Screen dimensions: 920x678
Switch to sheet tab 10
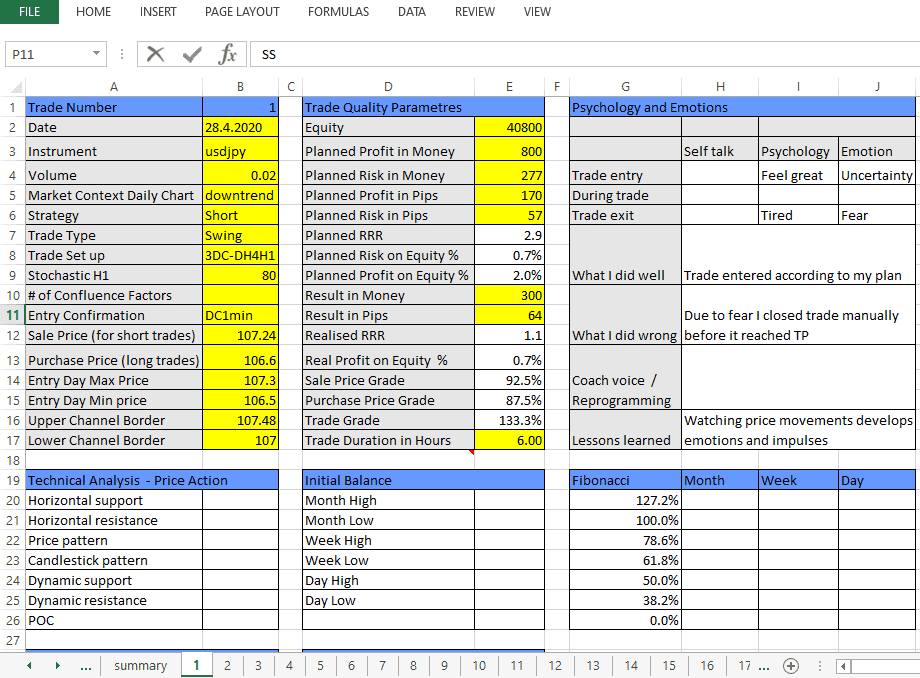[x=479, y=665]
